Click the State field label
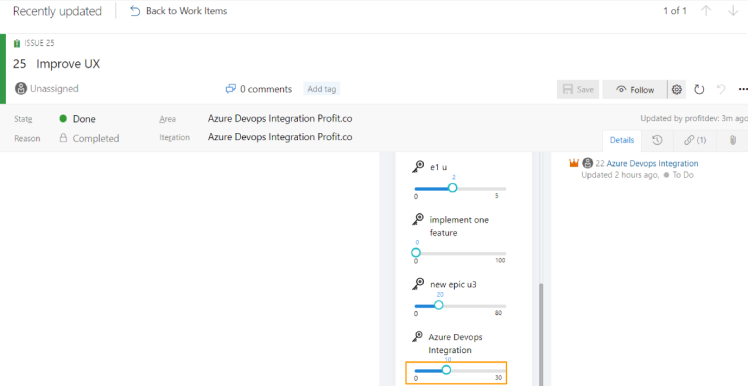 [x=23, y=119]
